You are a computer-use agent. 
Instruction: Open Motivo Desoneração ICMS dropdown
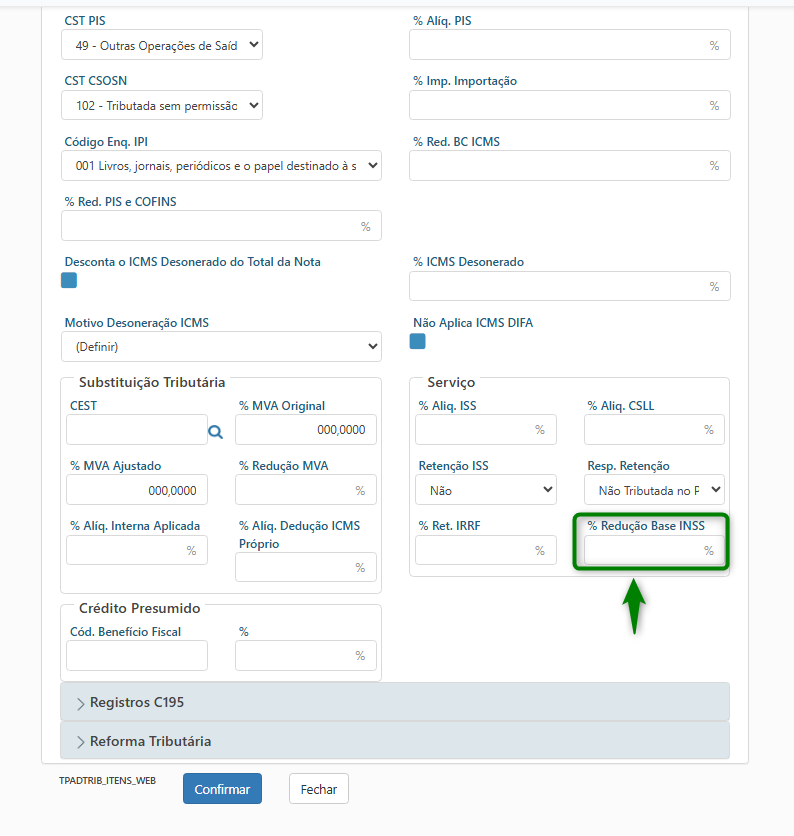tap(221, 347)
